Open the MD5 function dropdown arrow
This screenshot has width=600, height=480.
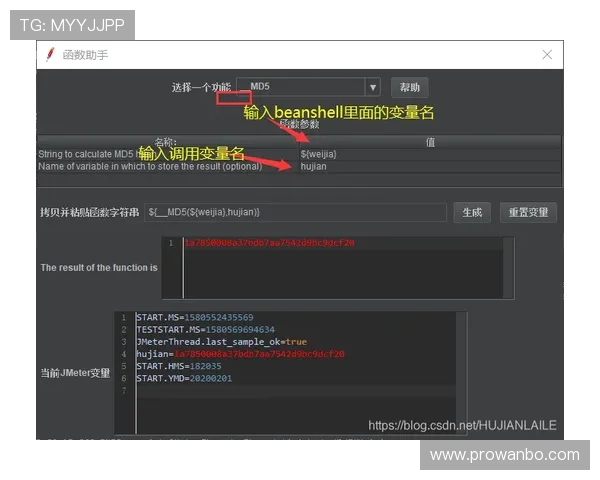pyautogui.click(x=372, y=87)
